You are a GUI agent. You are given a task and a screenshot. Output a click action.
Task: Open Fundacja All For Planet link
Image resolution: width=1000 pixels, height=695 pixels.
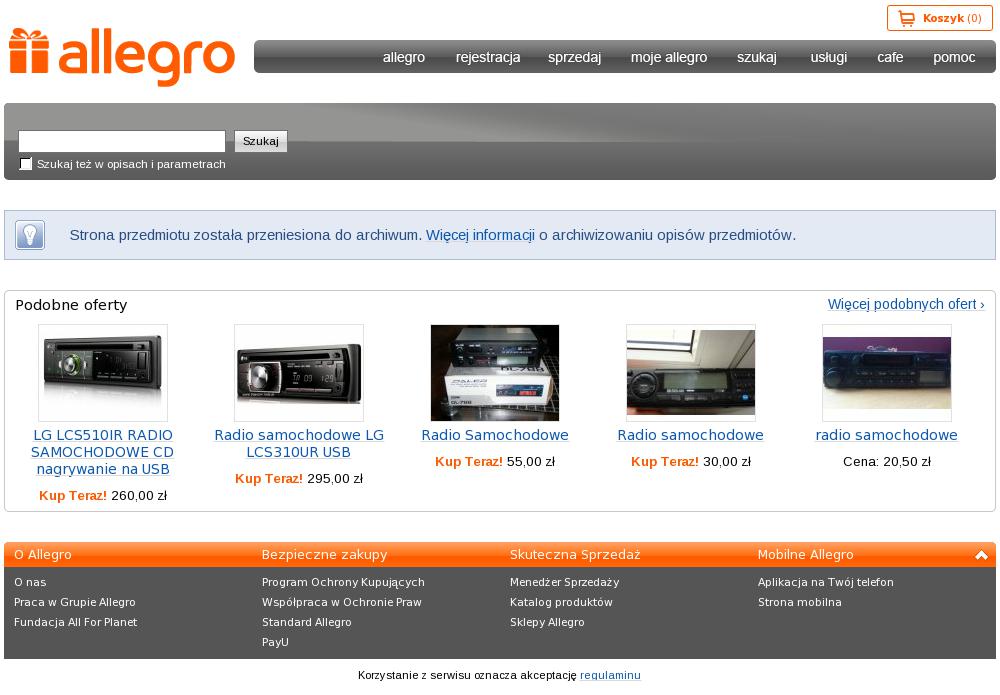pos(75,622)
